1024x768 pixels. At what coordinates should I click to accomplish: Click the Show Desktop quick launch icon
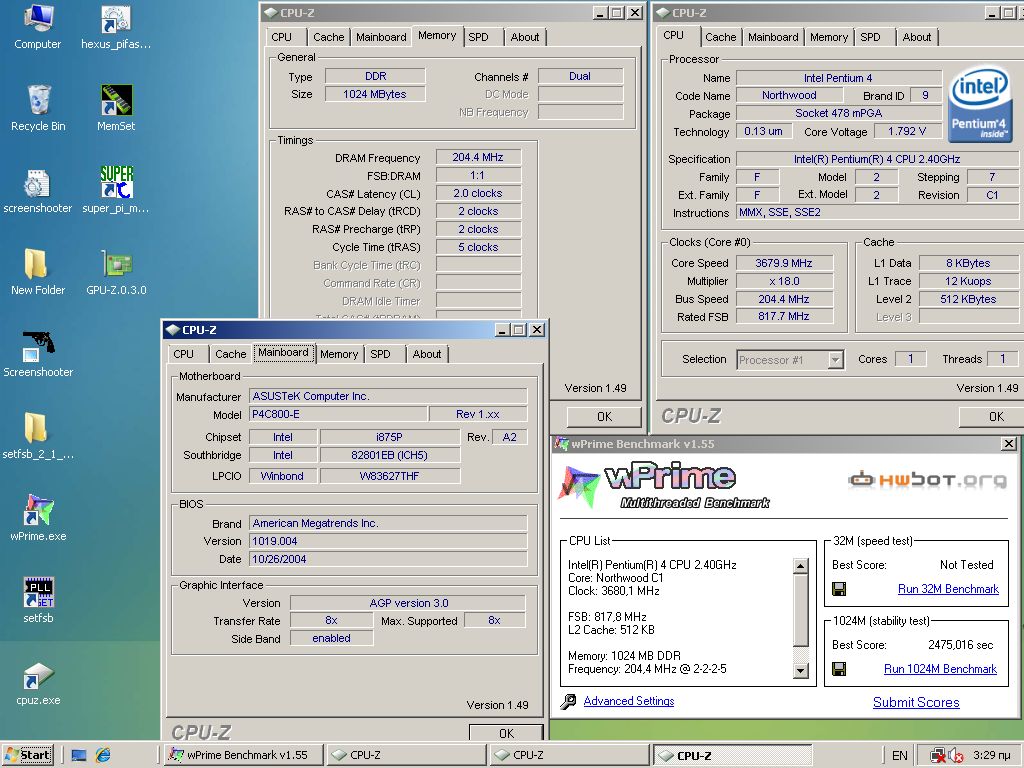pos(79,756)
